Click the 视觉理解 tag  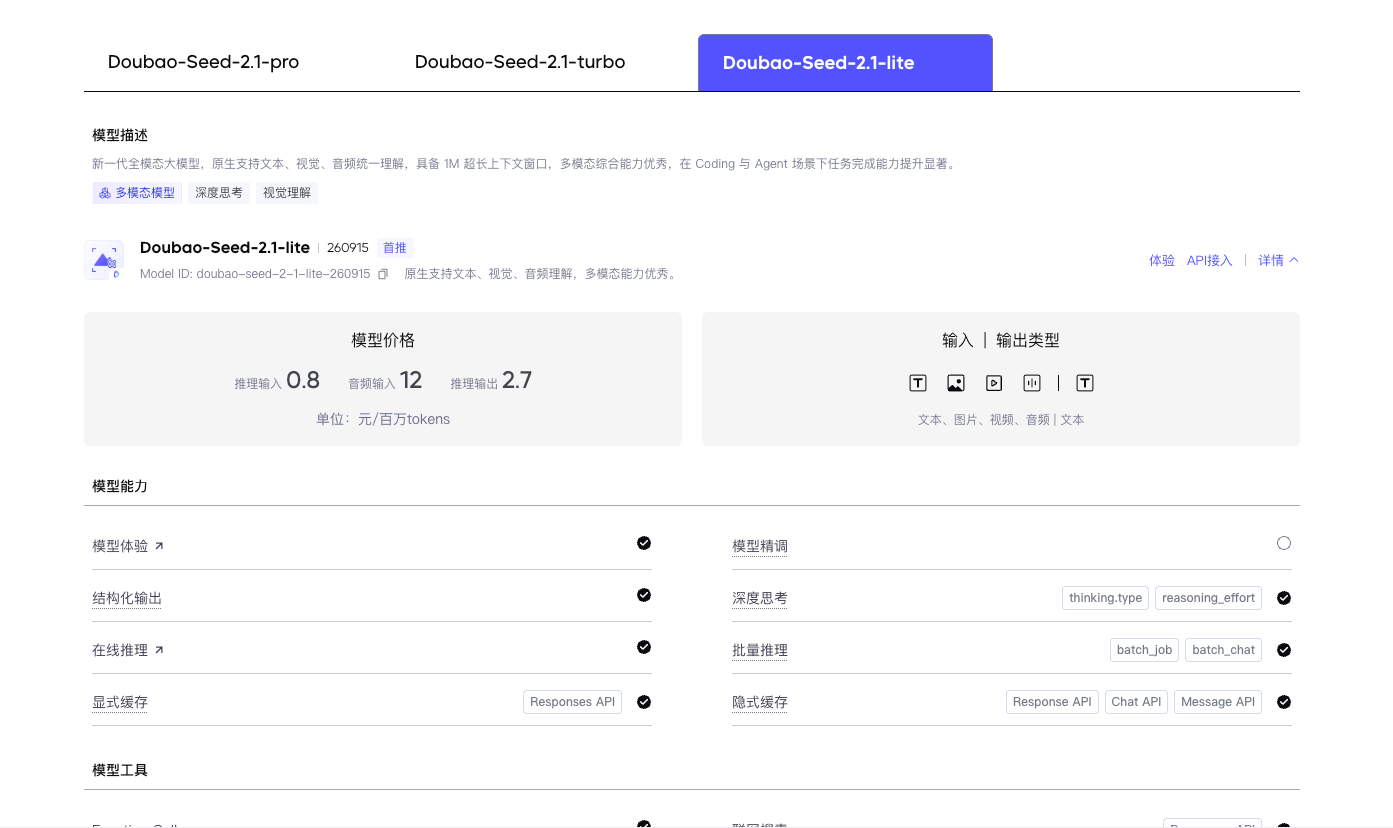click(287, 193)
